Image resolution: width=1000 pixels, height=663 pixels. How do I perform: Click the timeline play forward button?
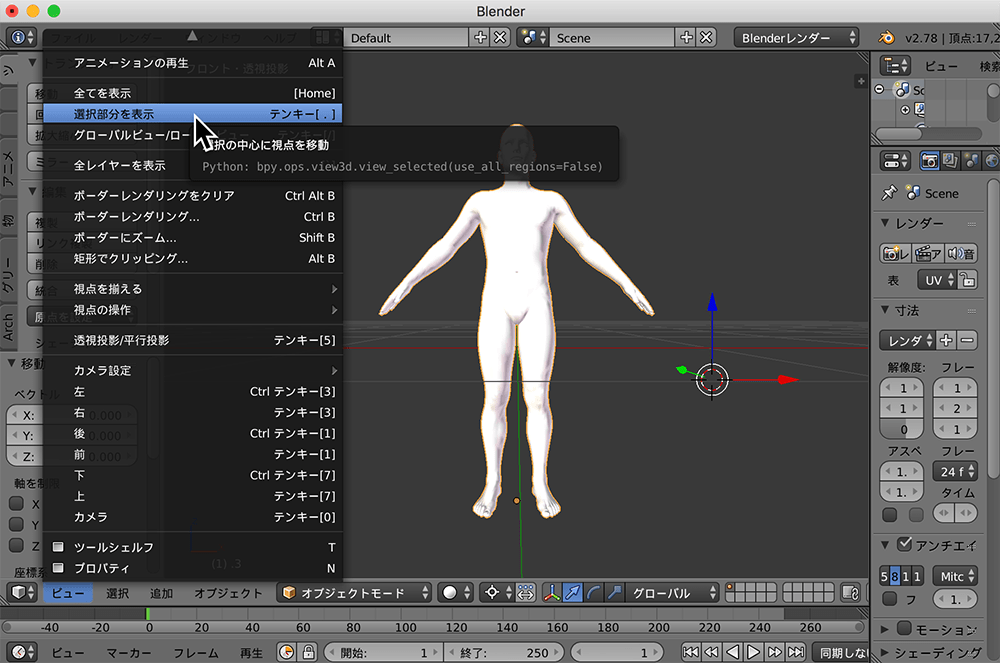(753, 653)
